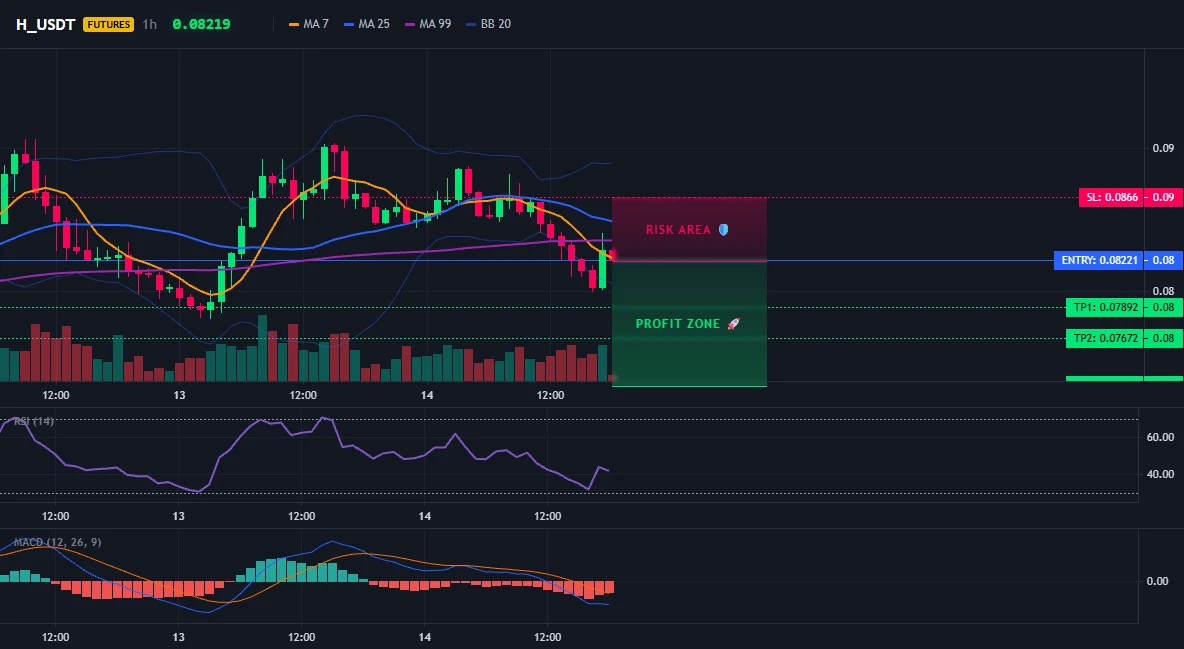Click the MACD (12, 26, 9) indicator label

pos(57,542)
